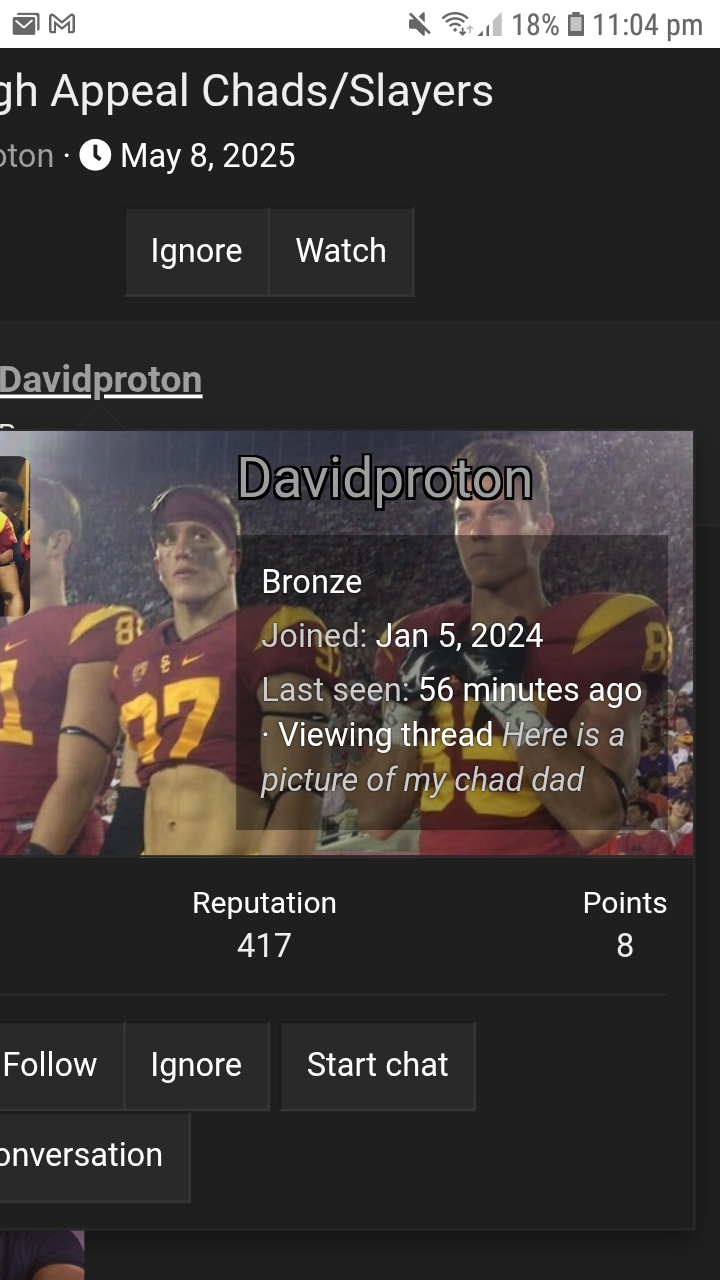The width and height of the screenshot is (720, 1280).
Task: Tap the muted sound icon in status bar
Action: 420,24
